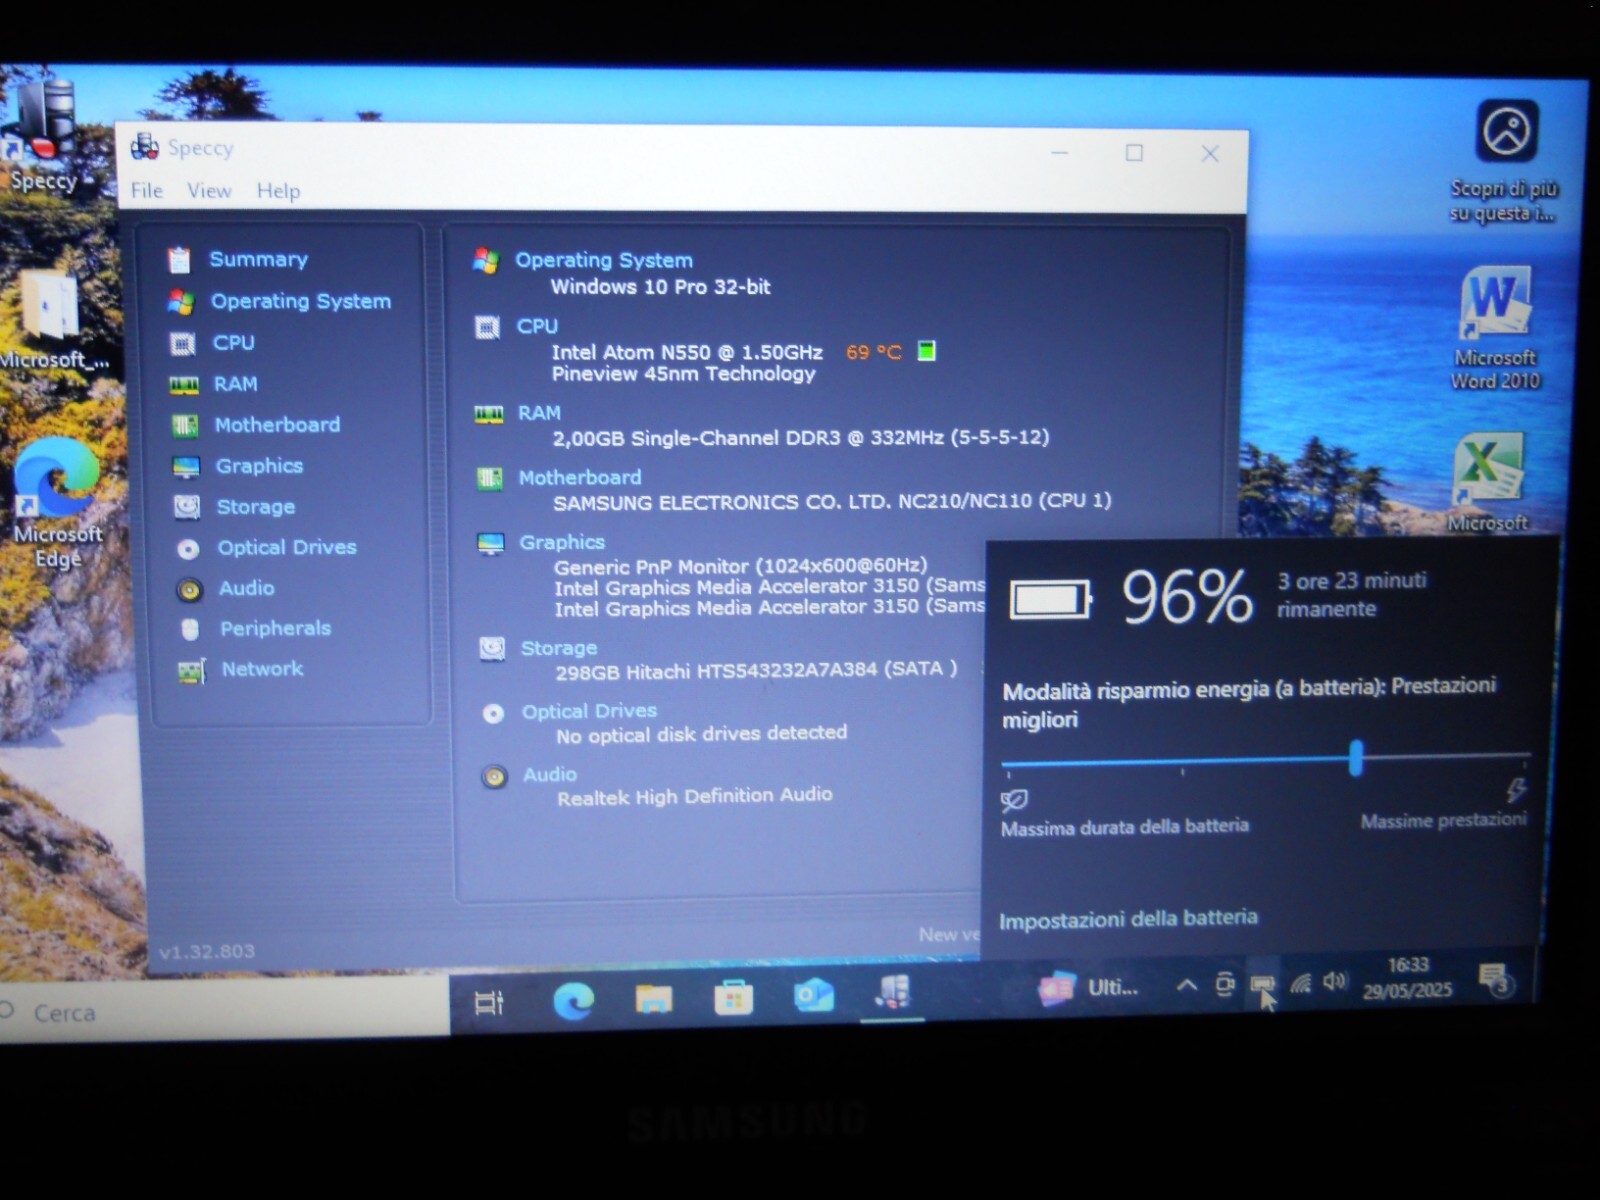
Task: Click the Motherboard heading in summary panel
Action: pyautogui.click(x=580, y=478)
